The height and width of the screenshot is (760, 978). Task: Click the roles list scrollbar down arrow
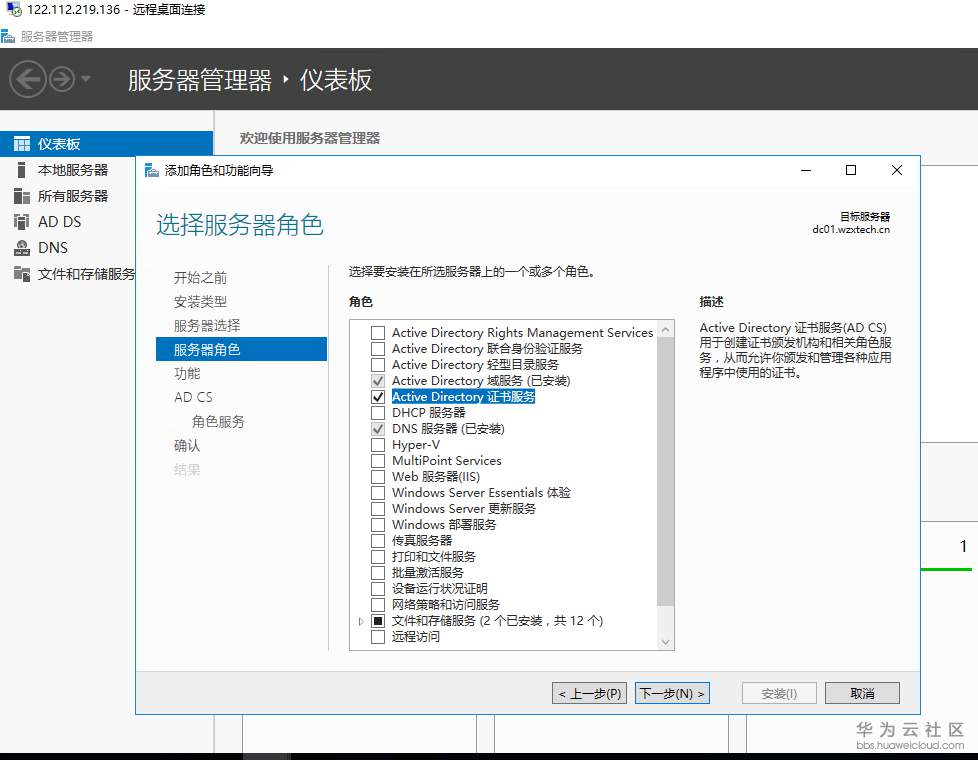tap(666, 640)
